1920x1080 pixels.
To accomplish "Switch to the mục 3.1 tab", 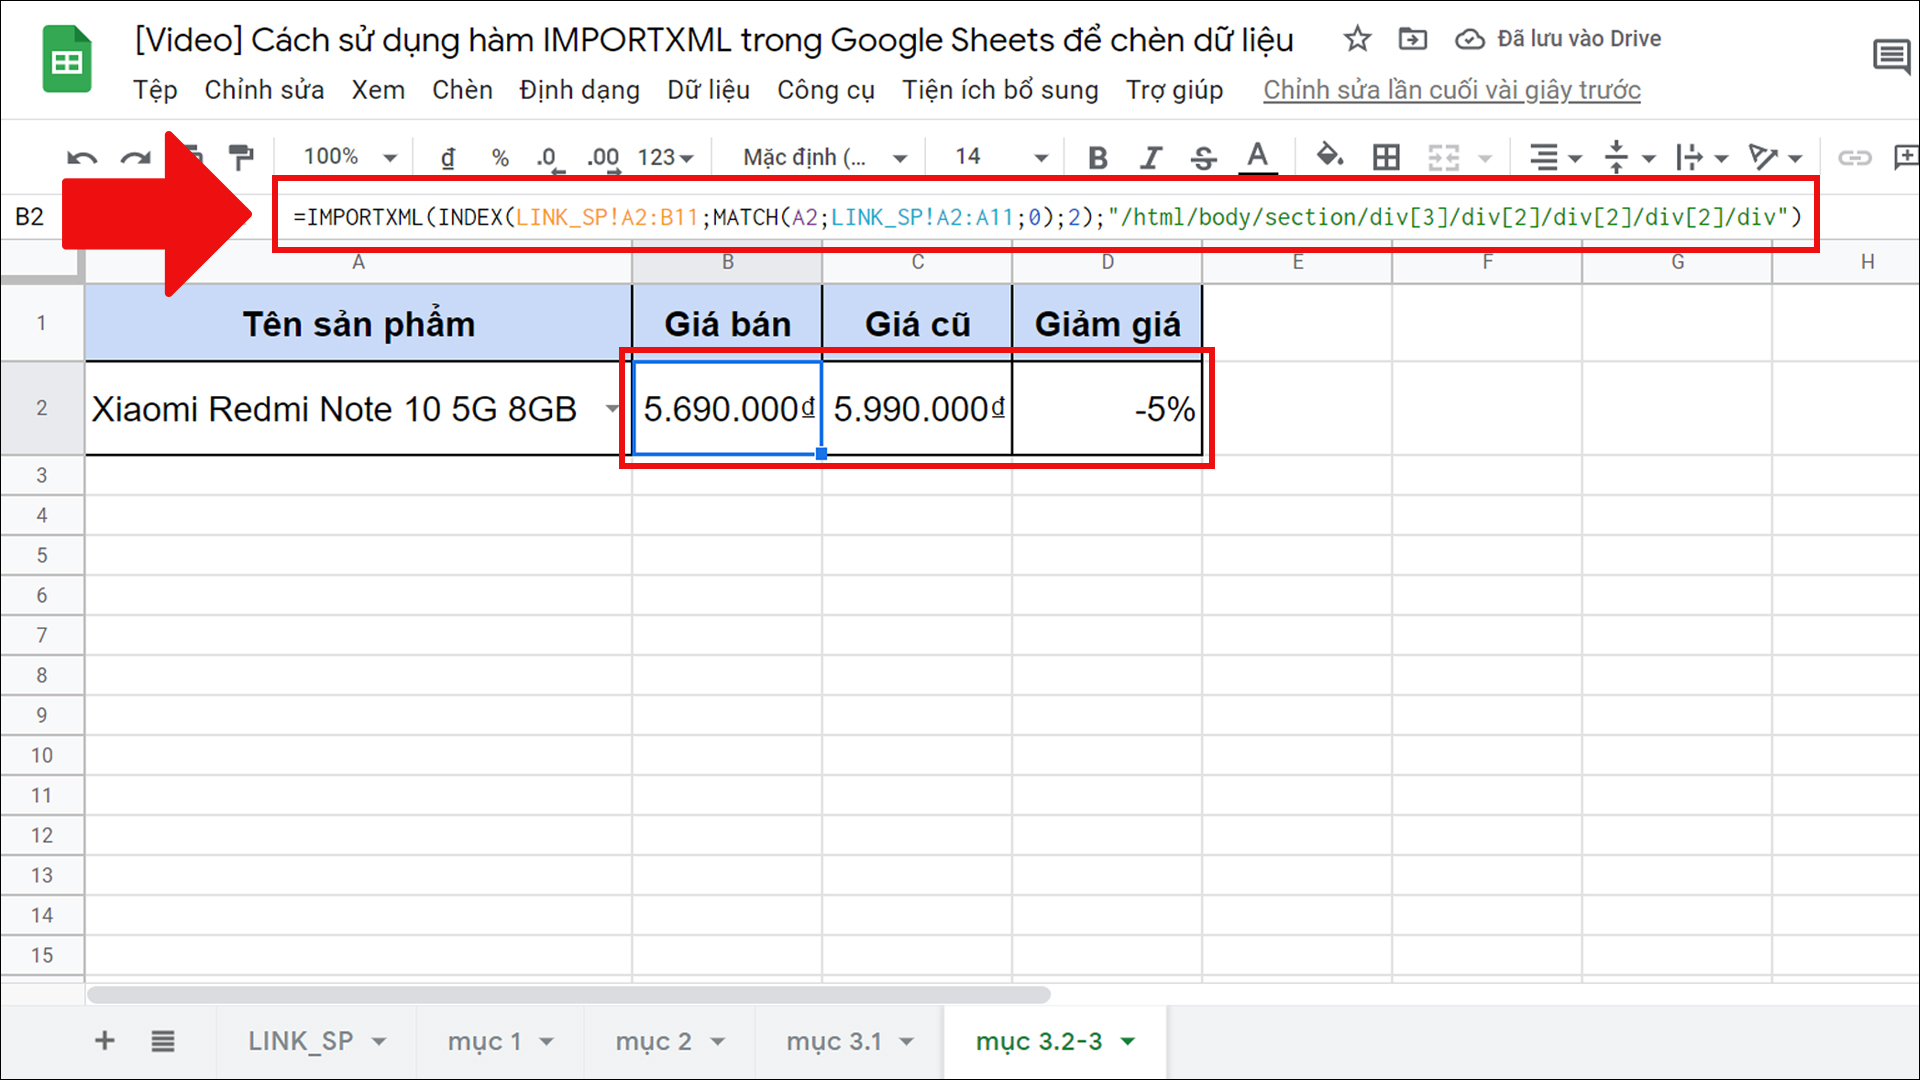I will point(834,1041).
